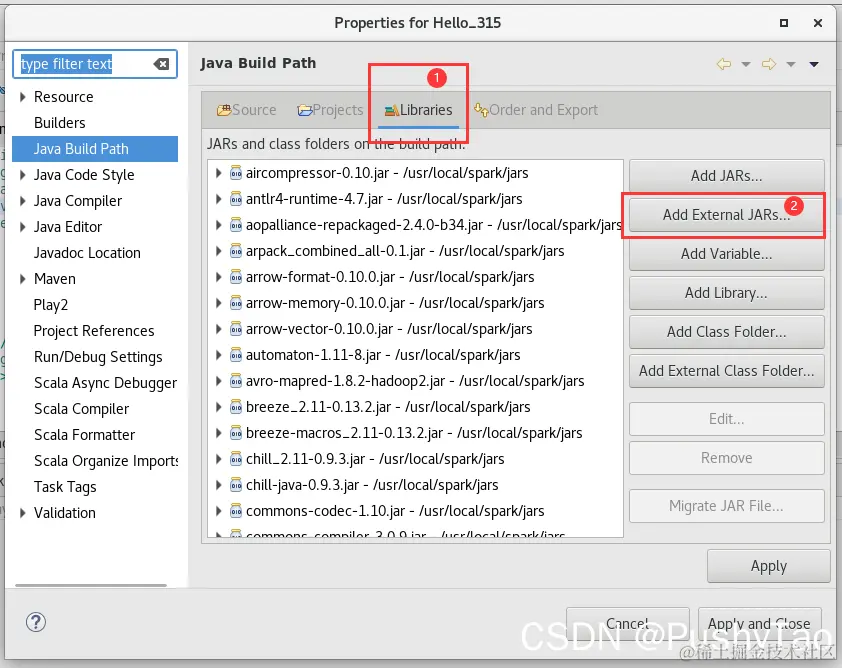Click the Edit... button

727,419
